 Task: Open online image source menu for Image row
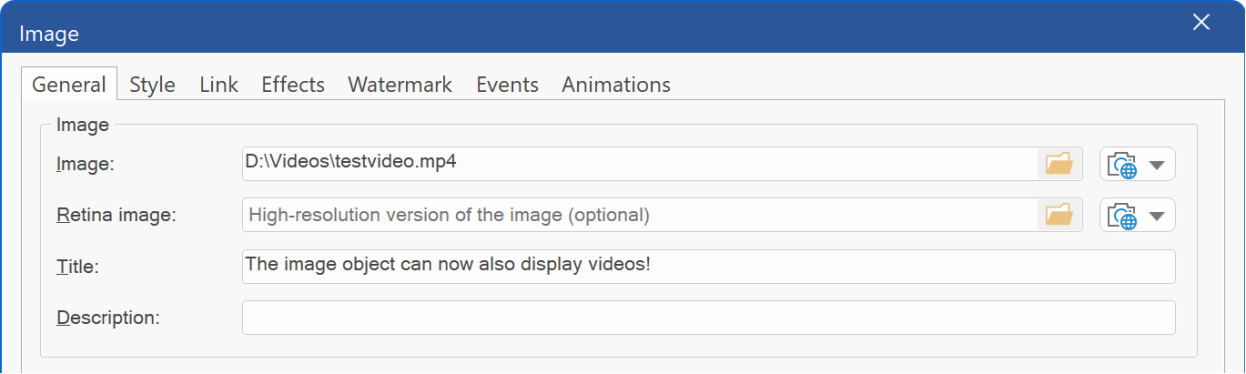[x=1137, y=164]
